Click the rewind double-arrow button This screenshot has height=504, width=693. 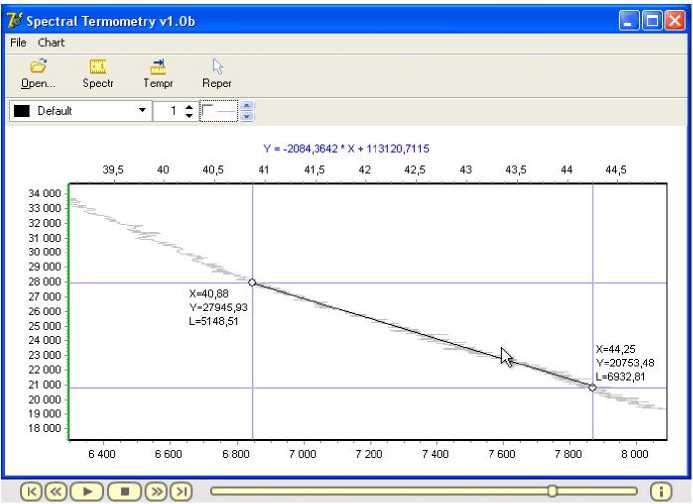coord(56,491)
